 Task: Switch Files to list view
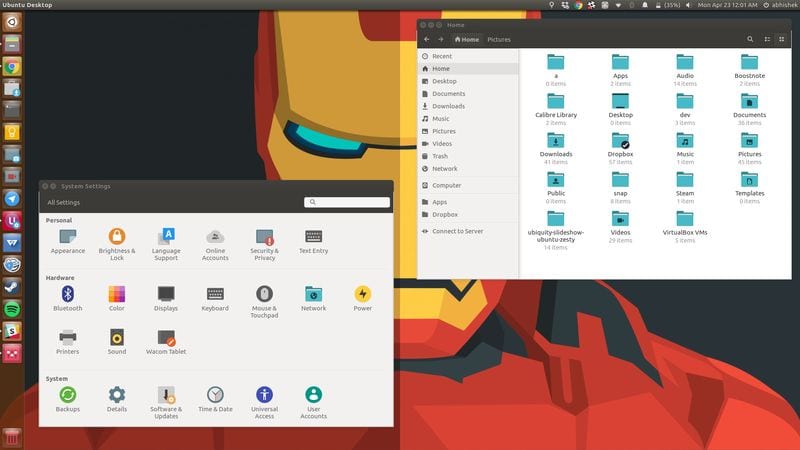767,39
